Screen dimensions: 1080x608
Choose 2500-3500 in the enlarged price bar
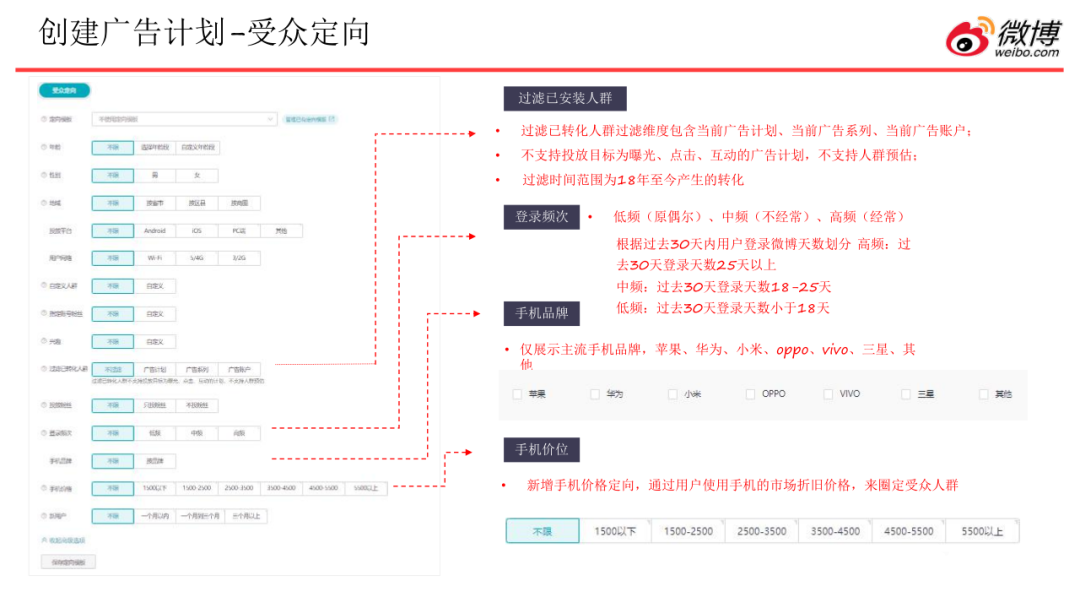[x=761, y=531]
